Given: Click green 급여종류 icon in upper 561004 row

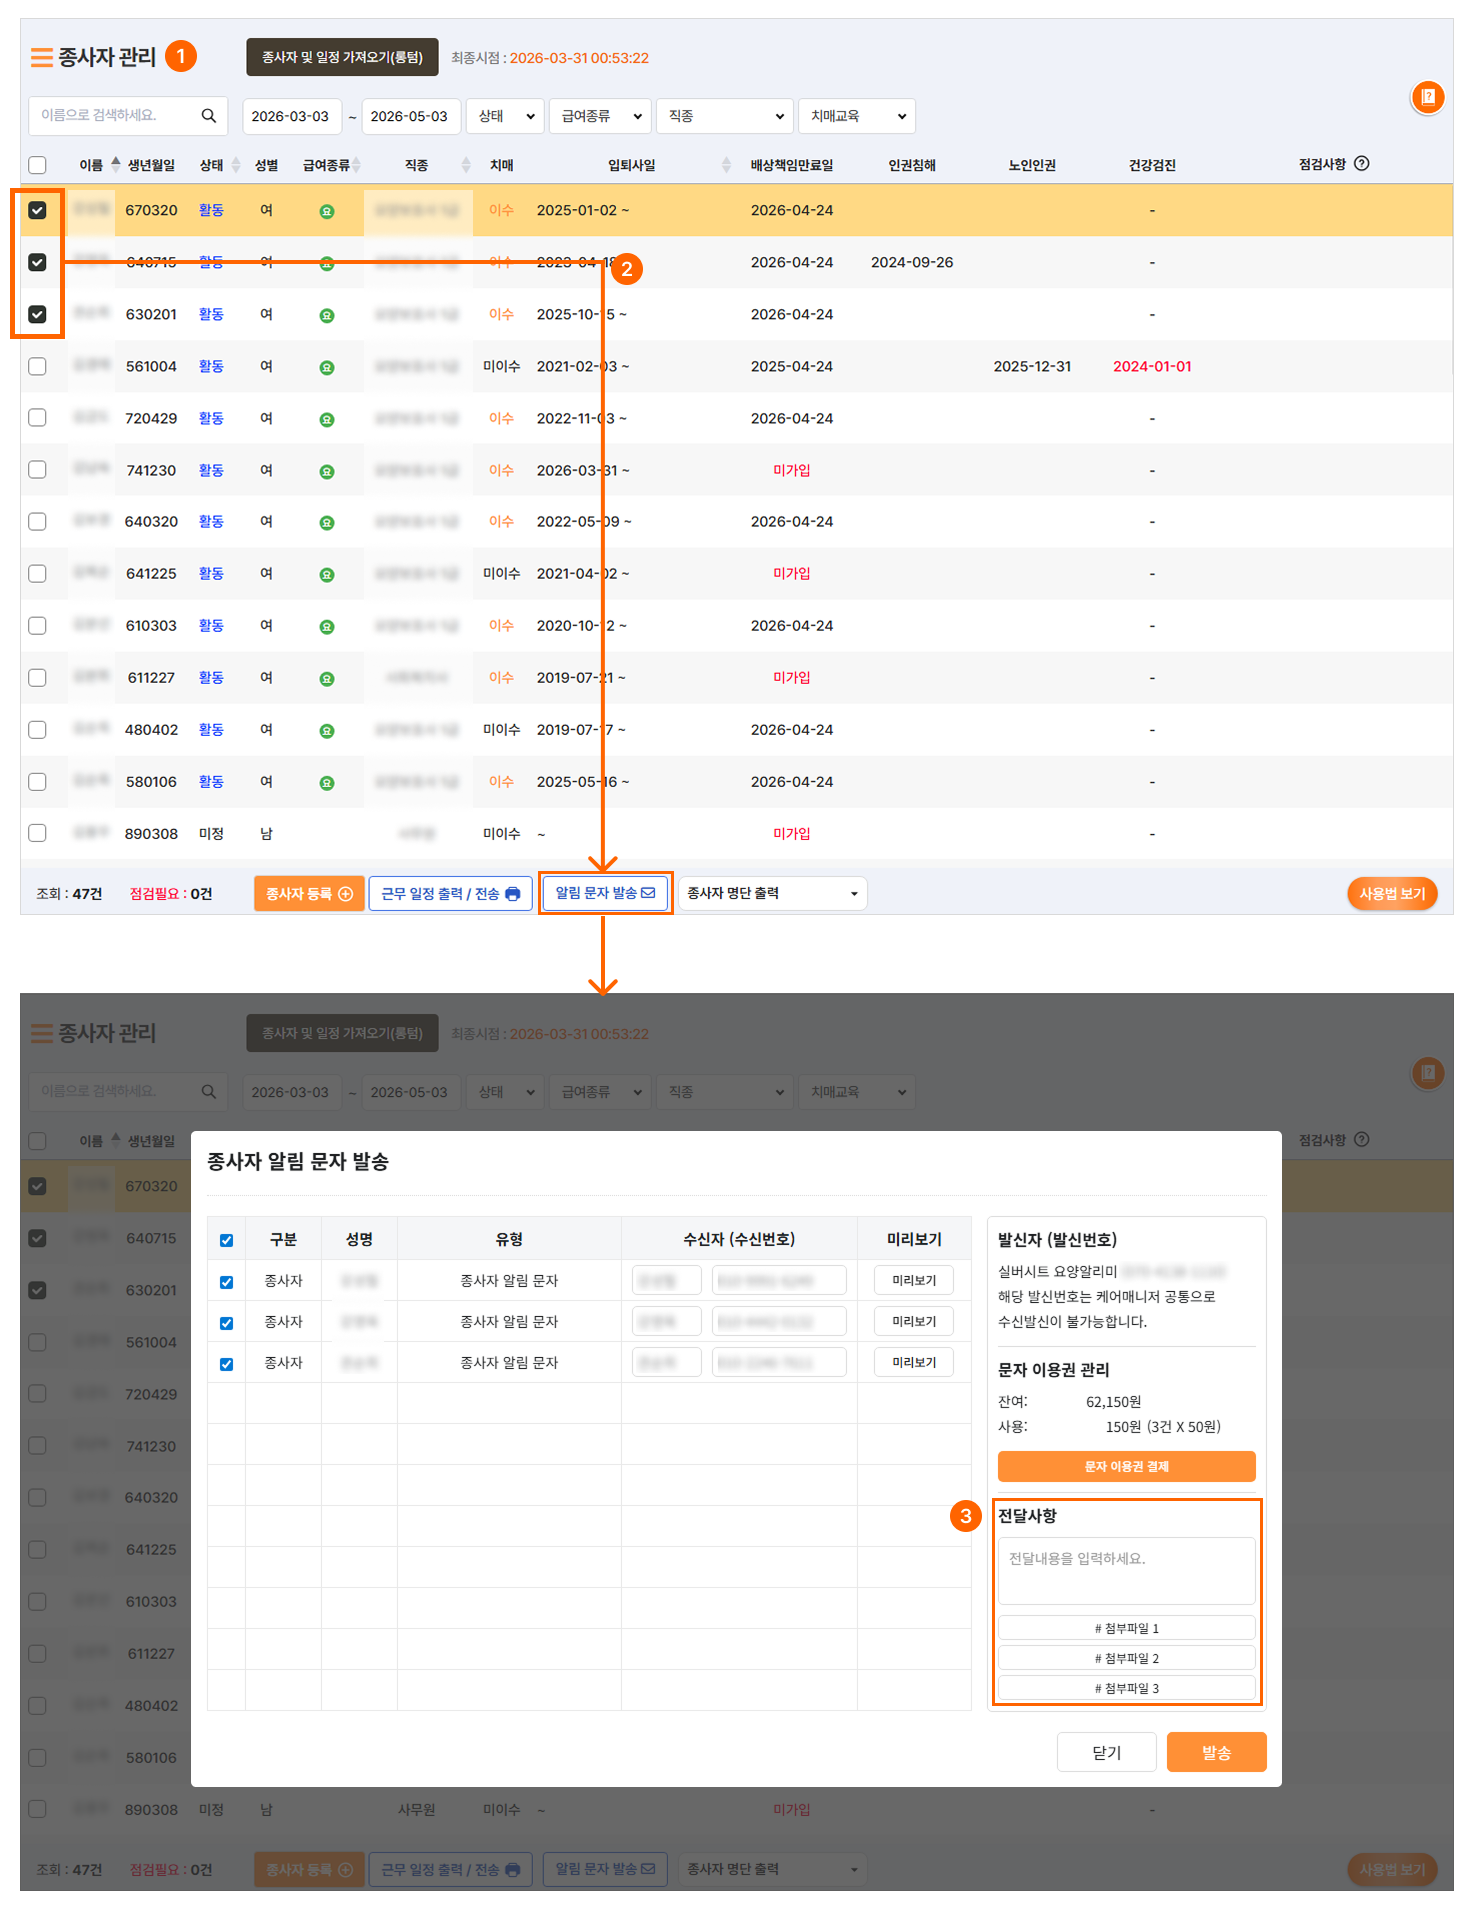Looking at the screenshot, I should pyautogui.click(x=327, y=367).
